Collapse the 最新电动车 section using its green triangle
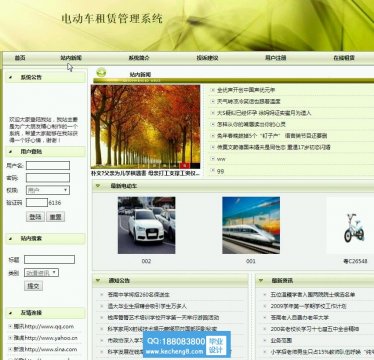The width and height of the screenshot is (374, 360). click(98, 186)
